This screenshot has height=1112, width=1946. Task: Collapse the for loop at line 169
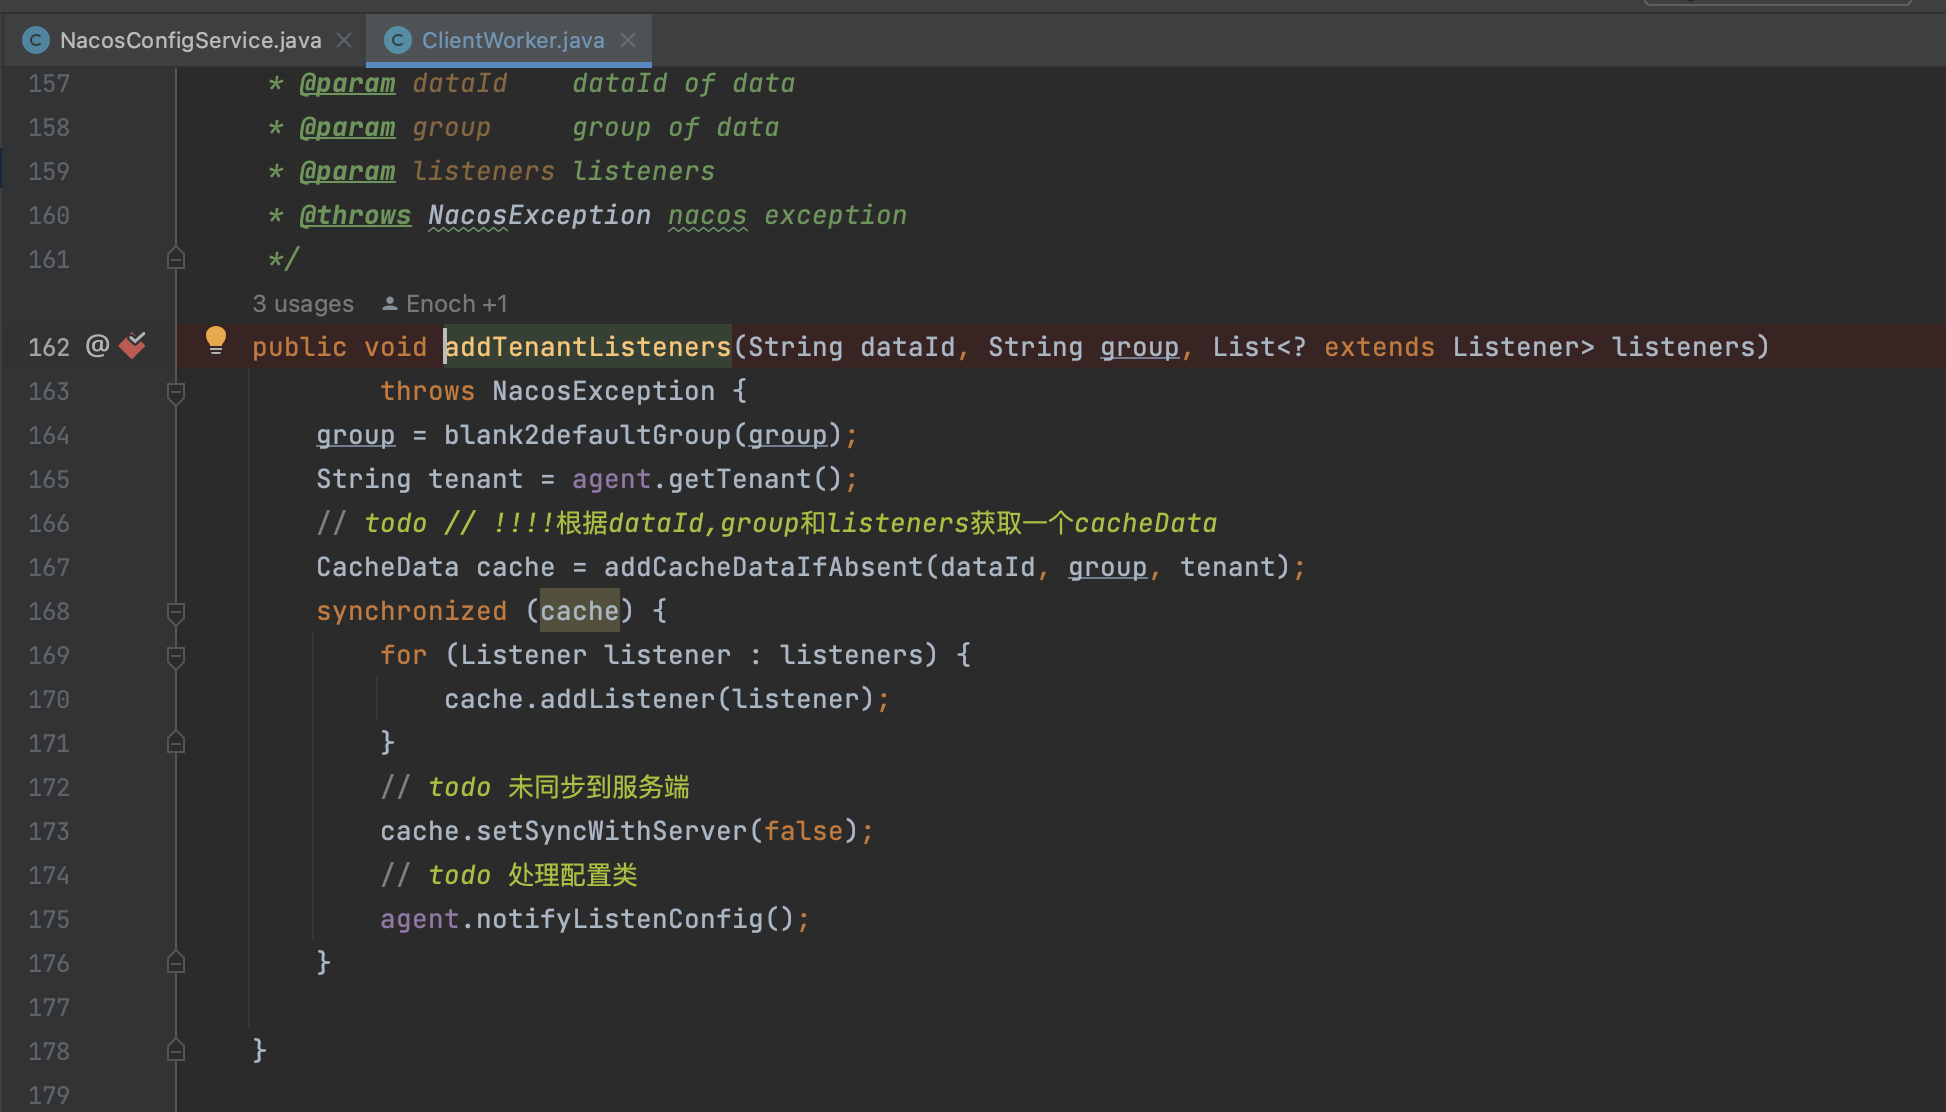pyautogui.click(x=176, y=656)
